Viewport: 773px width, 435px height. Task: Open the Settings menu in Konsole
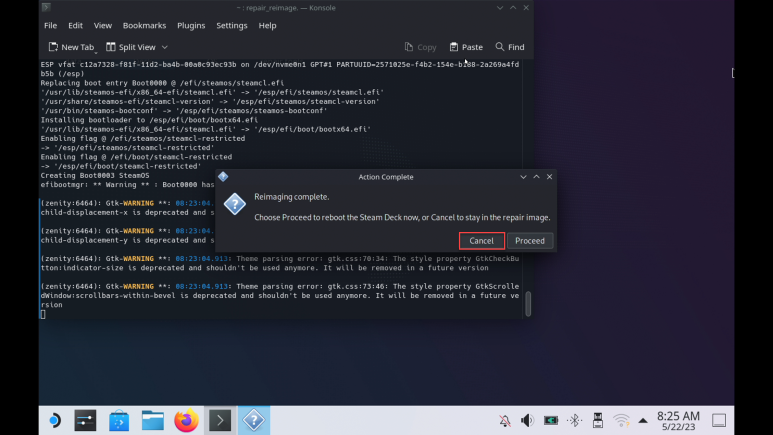[232, 26]
